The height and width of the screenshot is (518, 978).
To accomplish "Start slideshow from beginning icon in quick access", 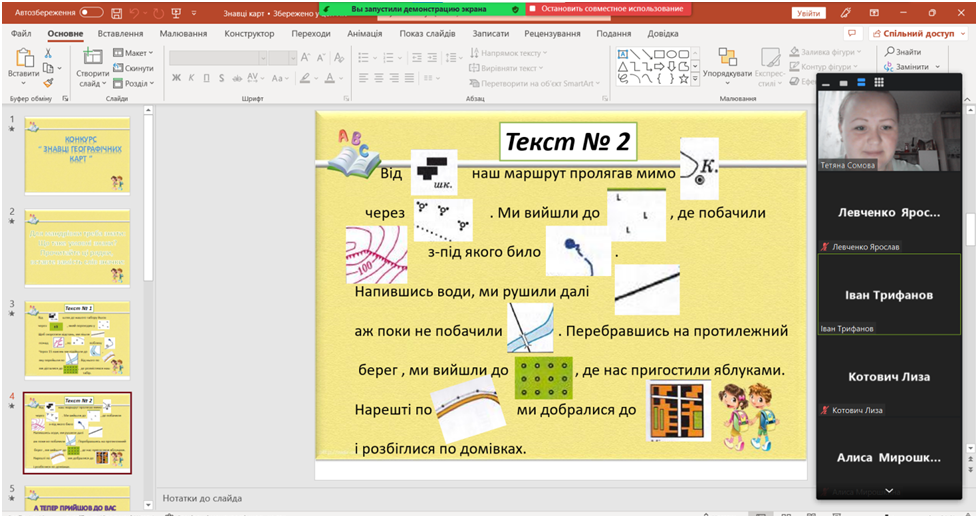I will (176, 12).
